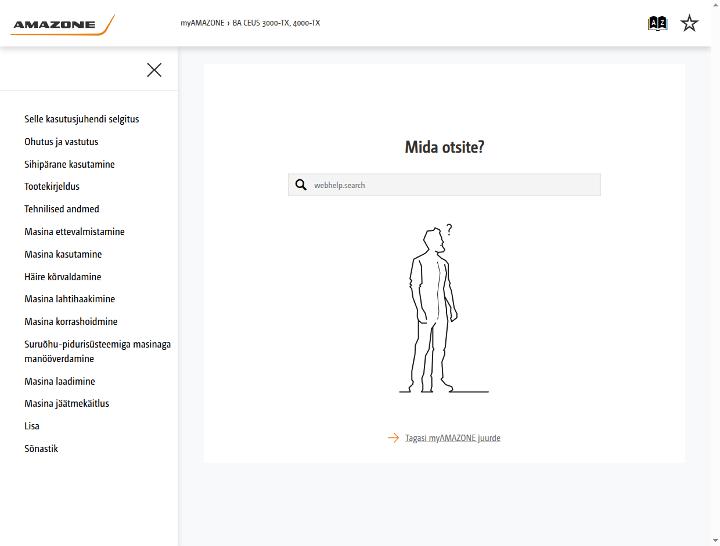Select Masina korrashoidmine entry
Viewport: 720px width, 546px height.
click(71, 321)
